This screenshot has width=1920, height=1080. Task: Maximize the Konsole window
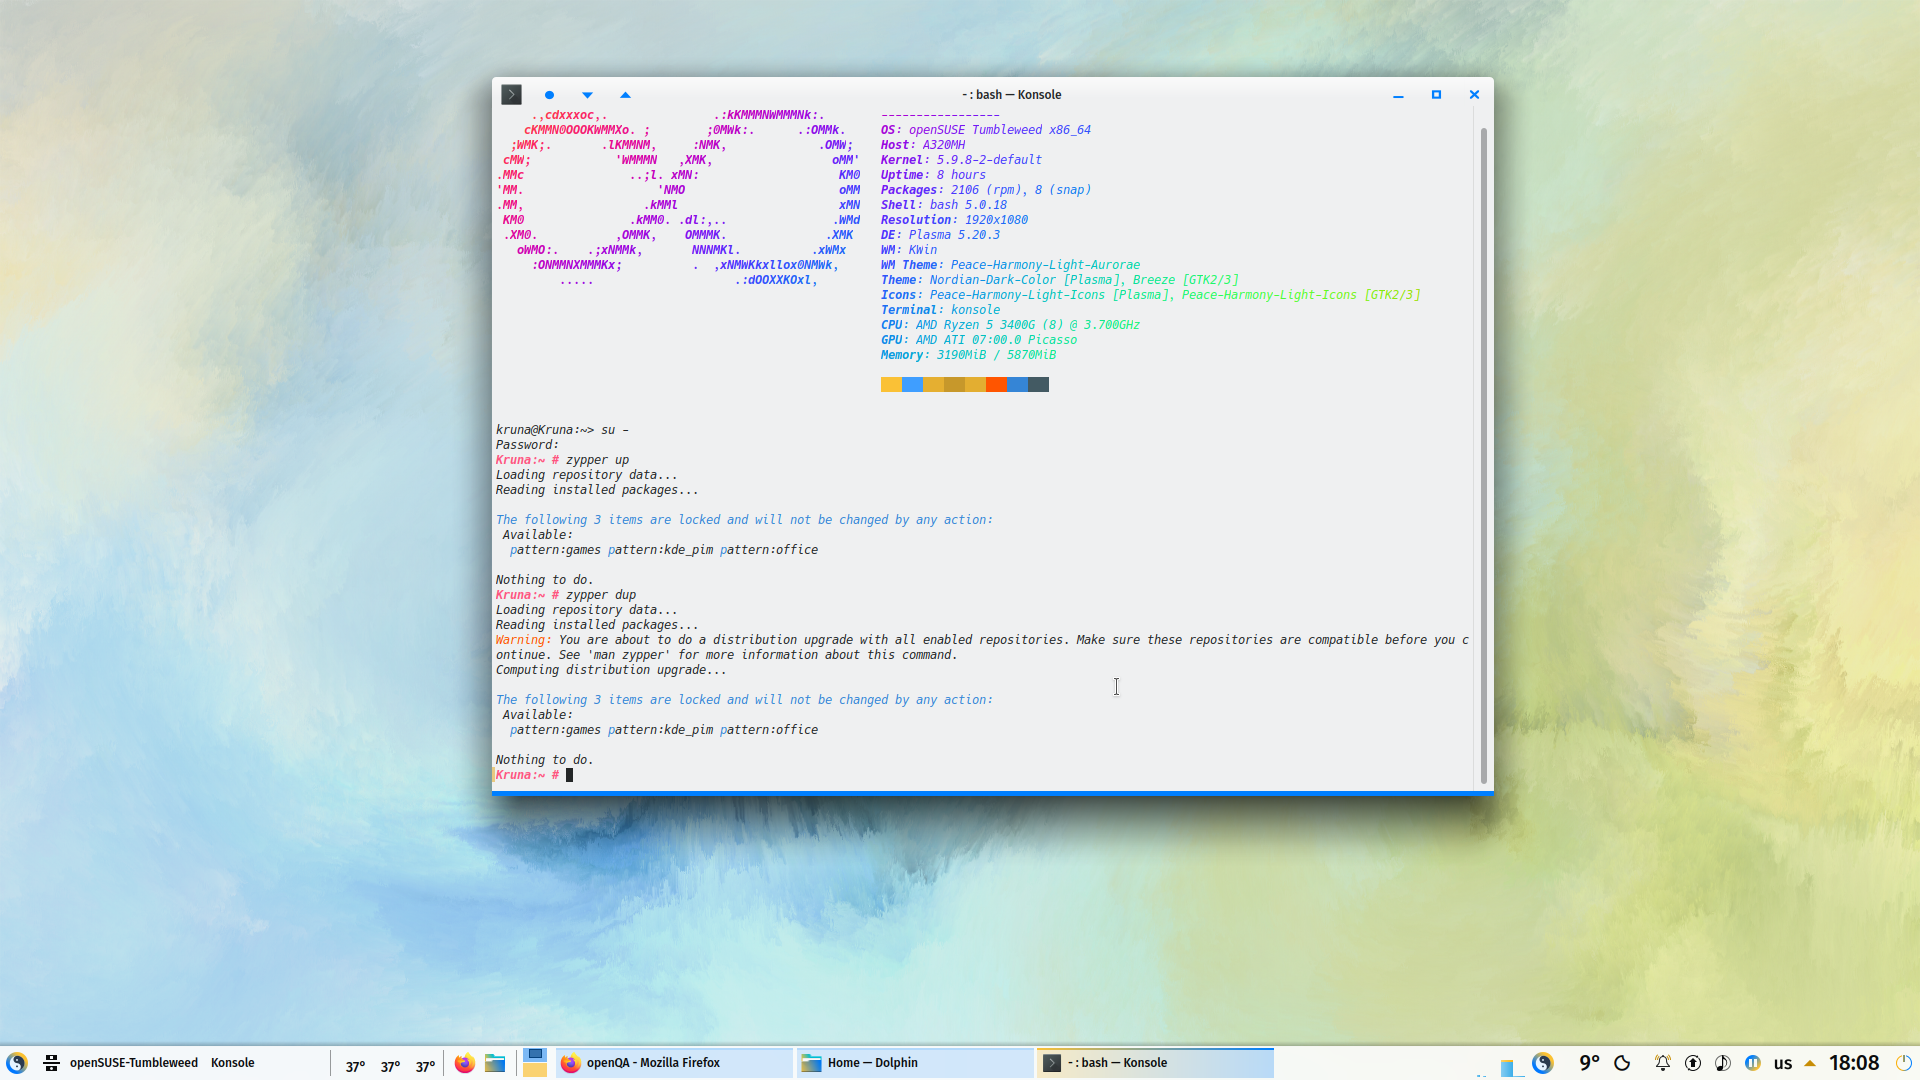(x=1436, y=95)
